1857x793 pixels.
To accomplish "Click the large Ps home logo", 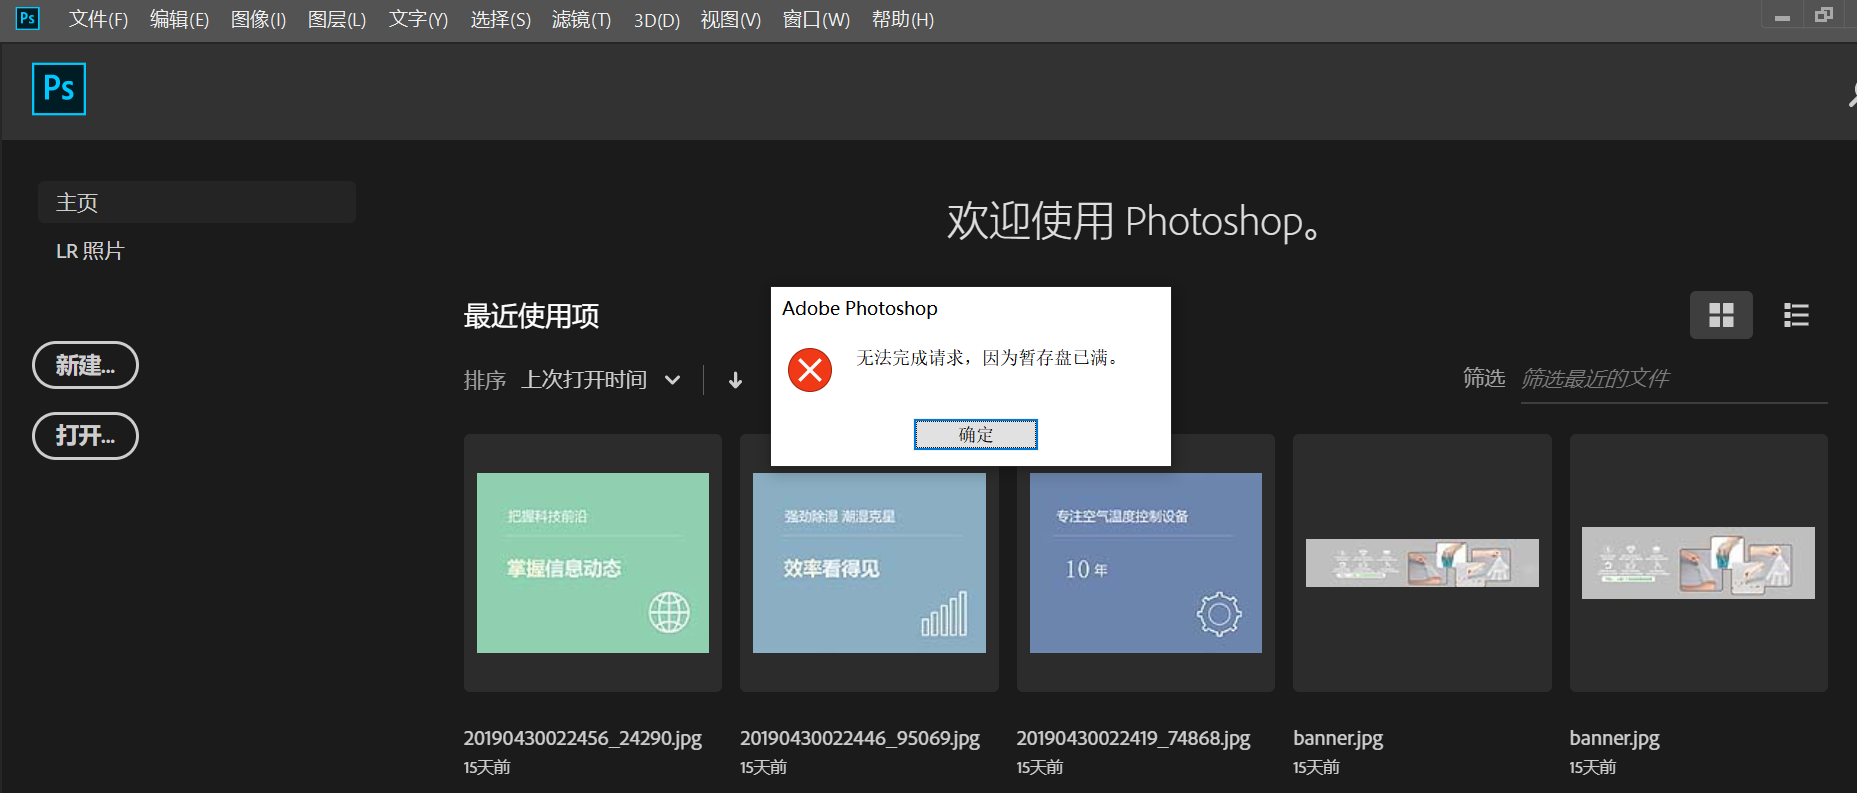I will [x=59, y=89].
